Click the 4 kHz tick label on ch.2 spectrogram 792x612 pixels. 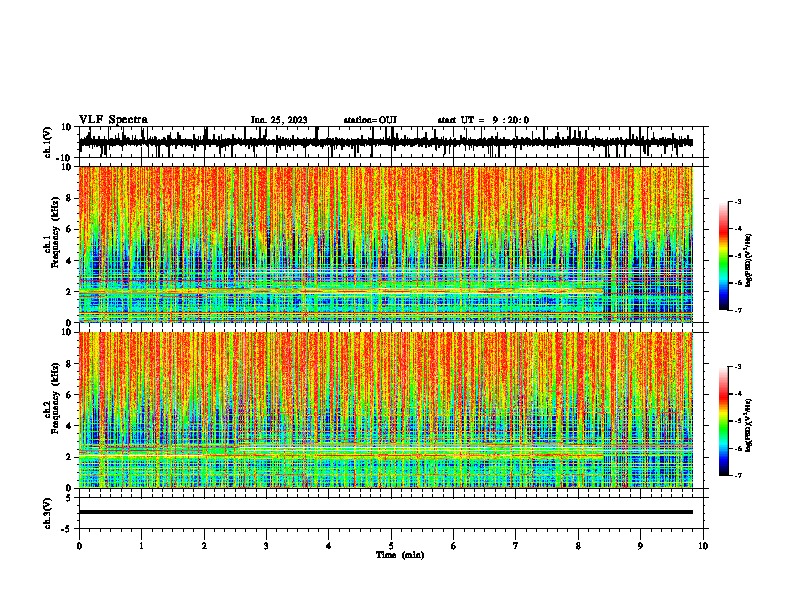[x=69, y=426]
